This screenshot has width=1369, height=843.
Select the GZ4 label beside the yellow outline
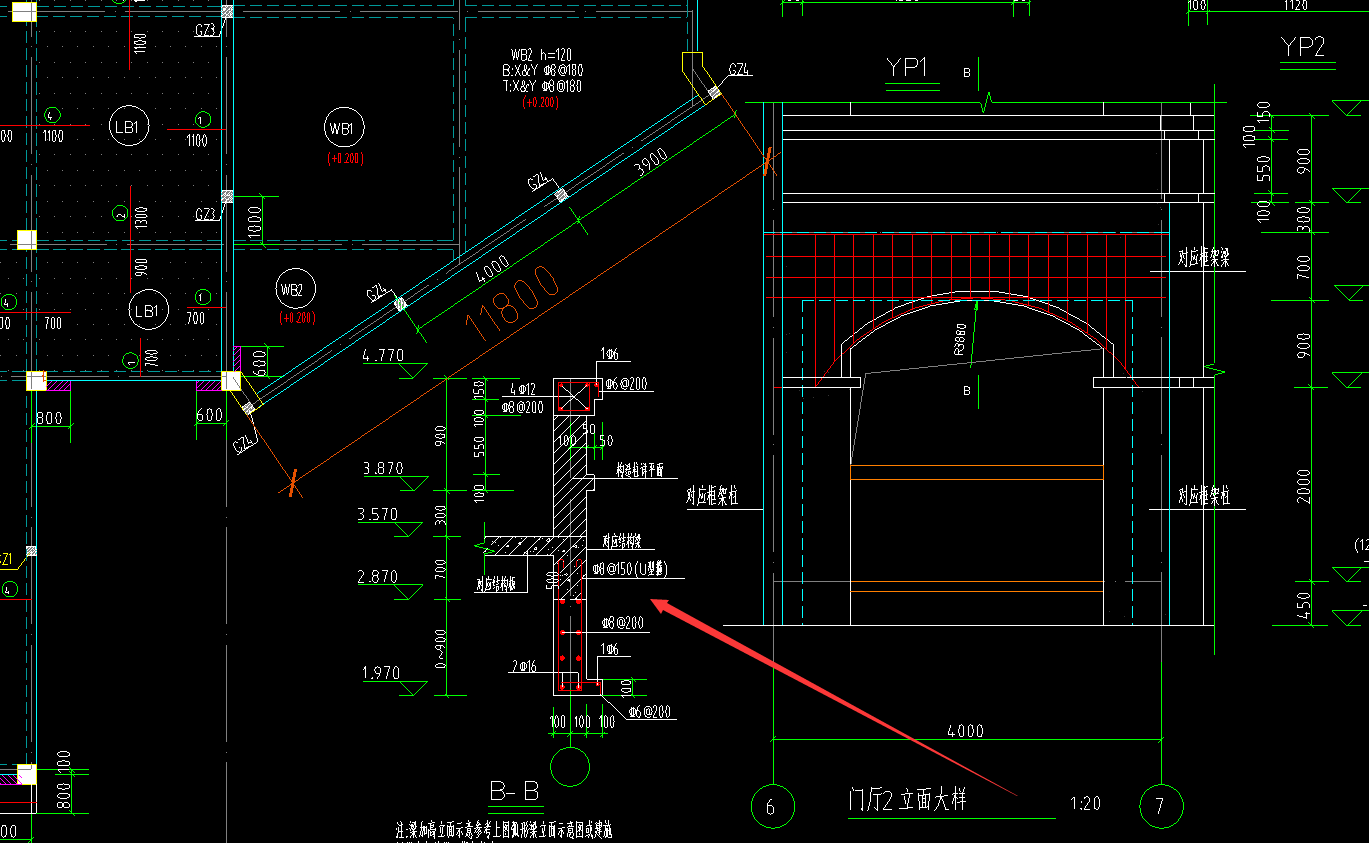(739, 69)
